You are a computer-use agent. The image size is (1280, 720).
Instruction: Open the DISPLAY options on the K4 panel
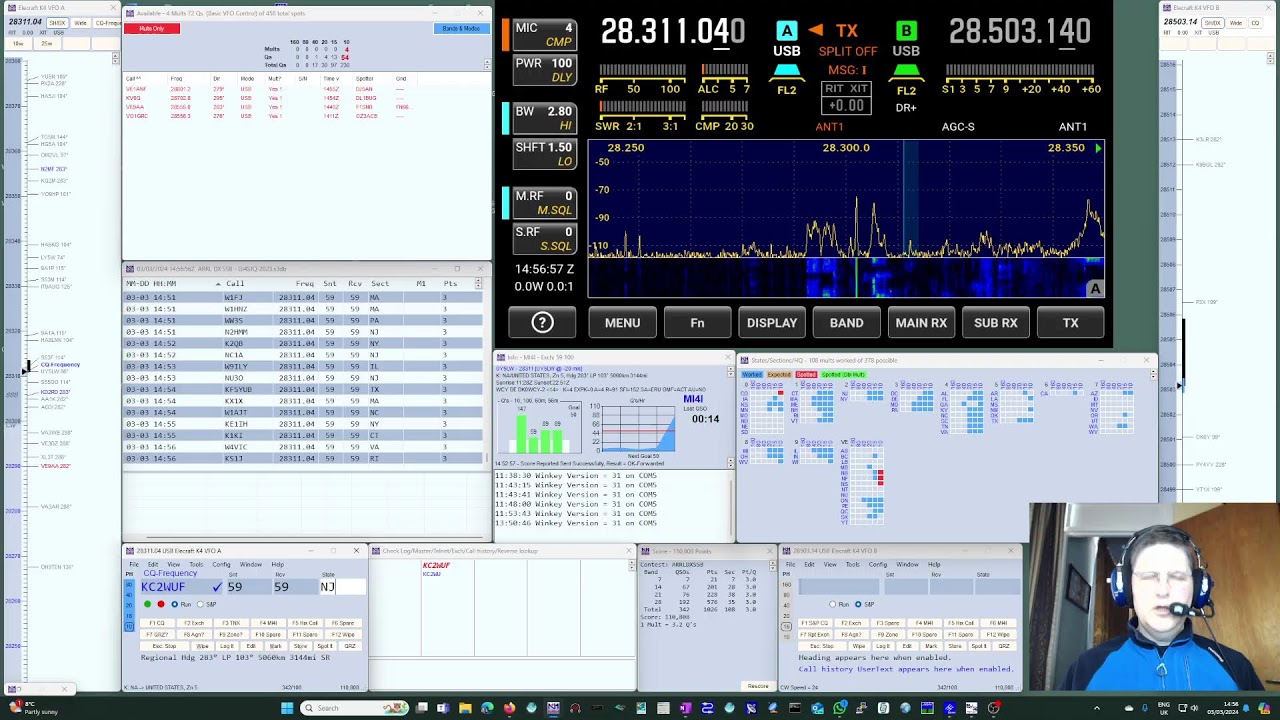[772, 323]
